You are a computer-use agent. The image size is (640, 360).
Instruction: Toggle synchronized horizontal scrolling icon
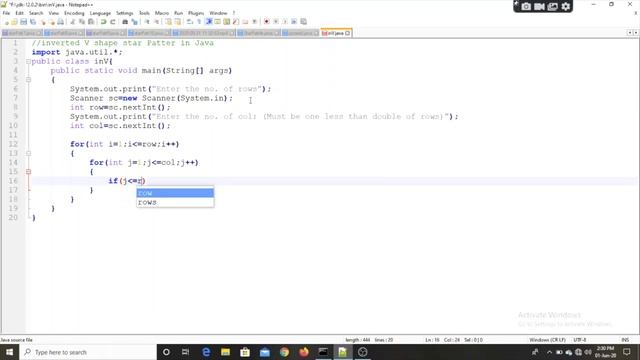pos(178,22)
